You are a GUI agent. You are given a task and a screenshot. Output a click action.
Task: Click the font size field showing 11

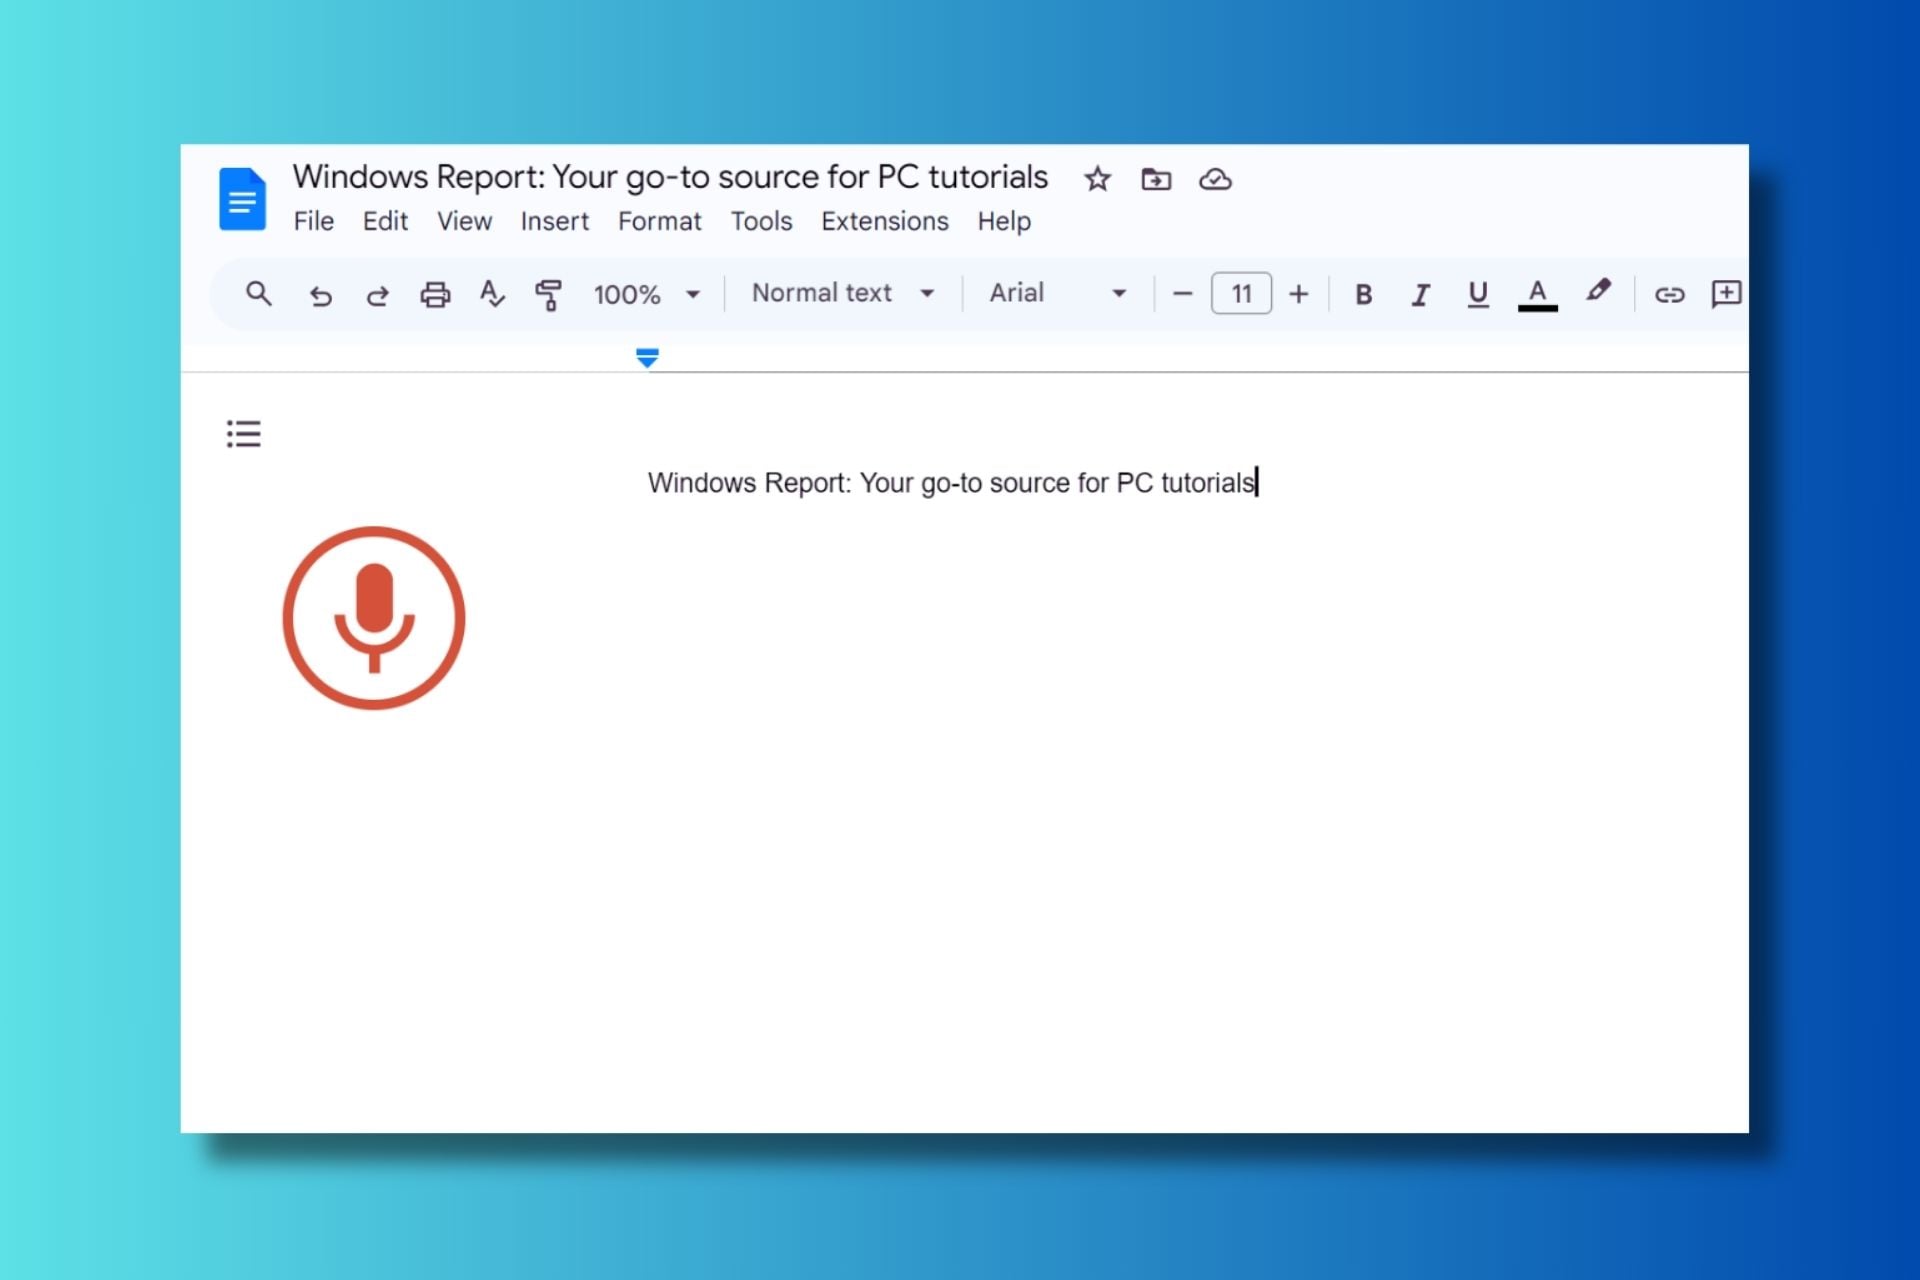[x=1241, y=294]
